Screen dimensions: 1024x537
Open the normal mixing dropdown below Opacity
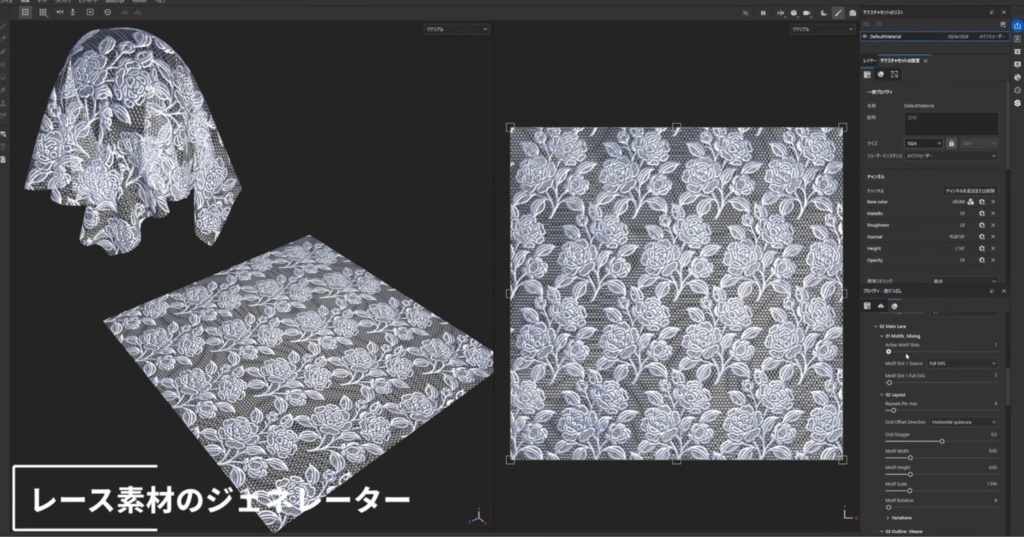[964, 281]
